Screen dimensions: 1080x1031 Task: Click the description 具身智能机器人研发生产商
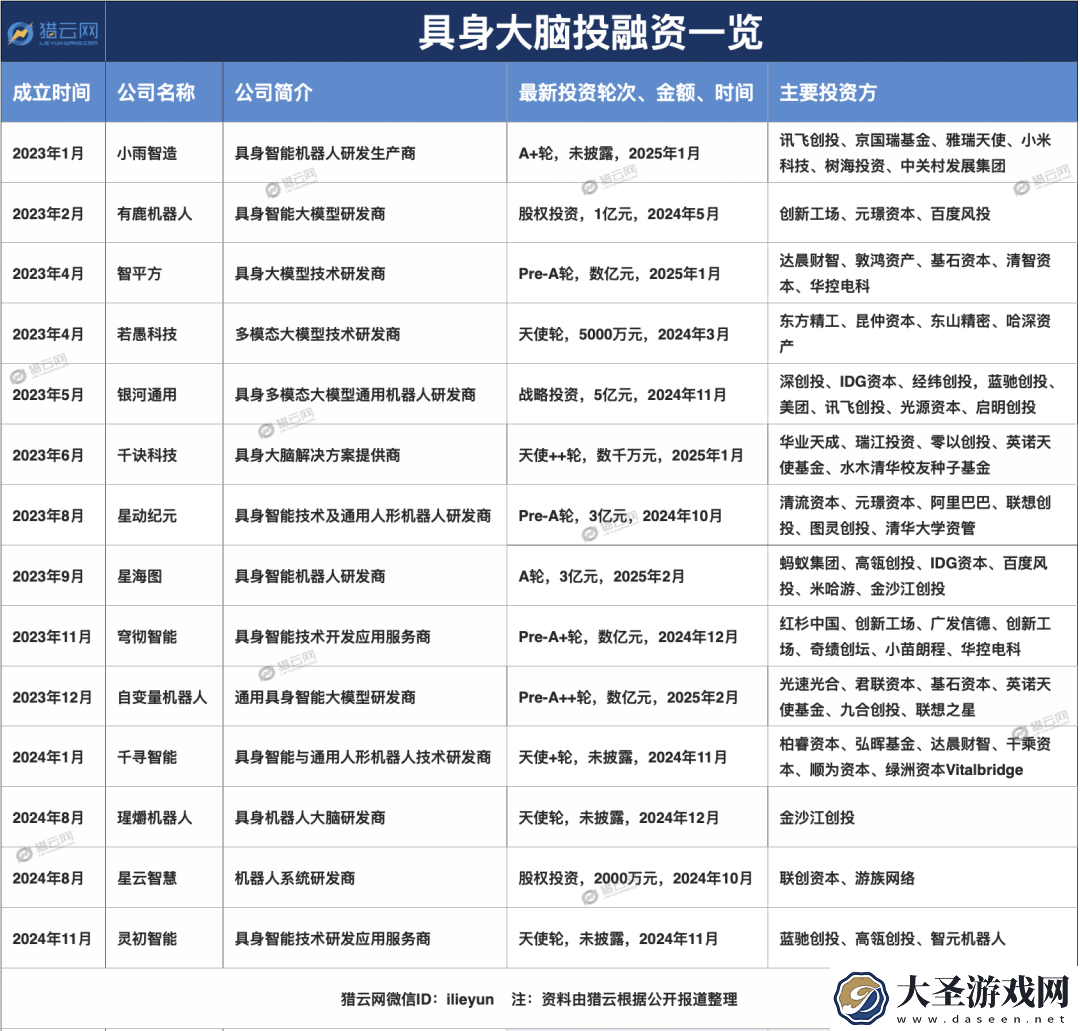coord(325,153)
